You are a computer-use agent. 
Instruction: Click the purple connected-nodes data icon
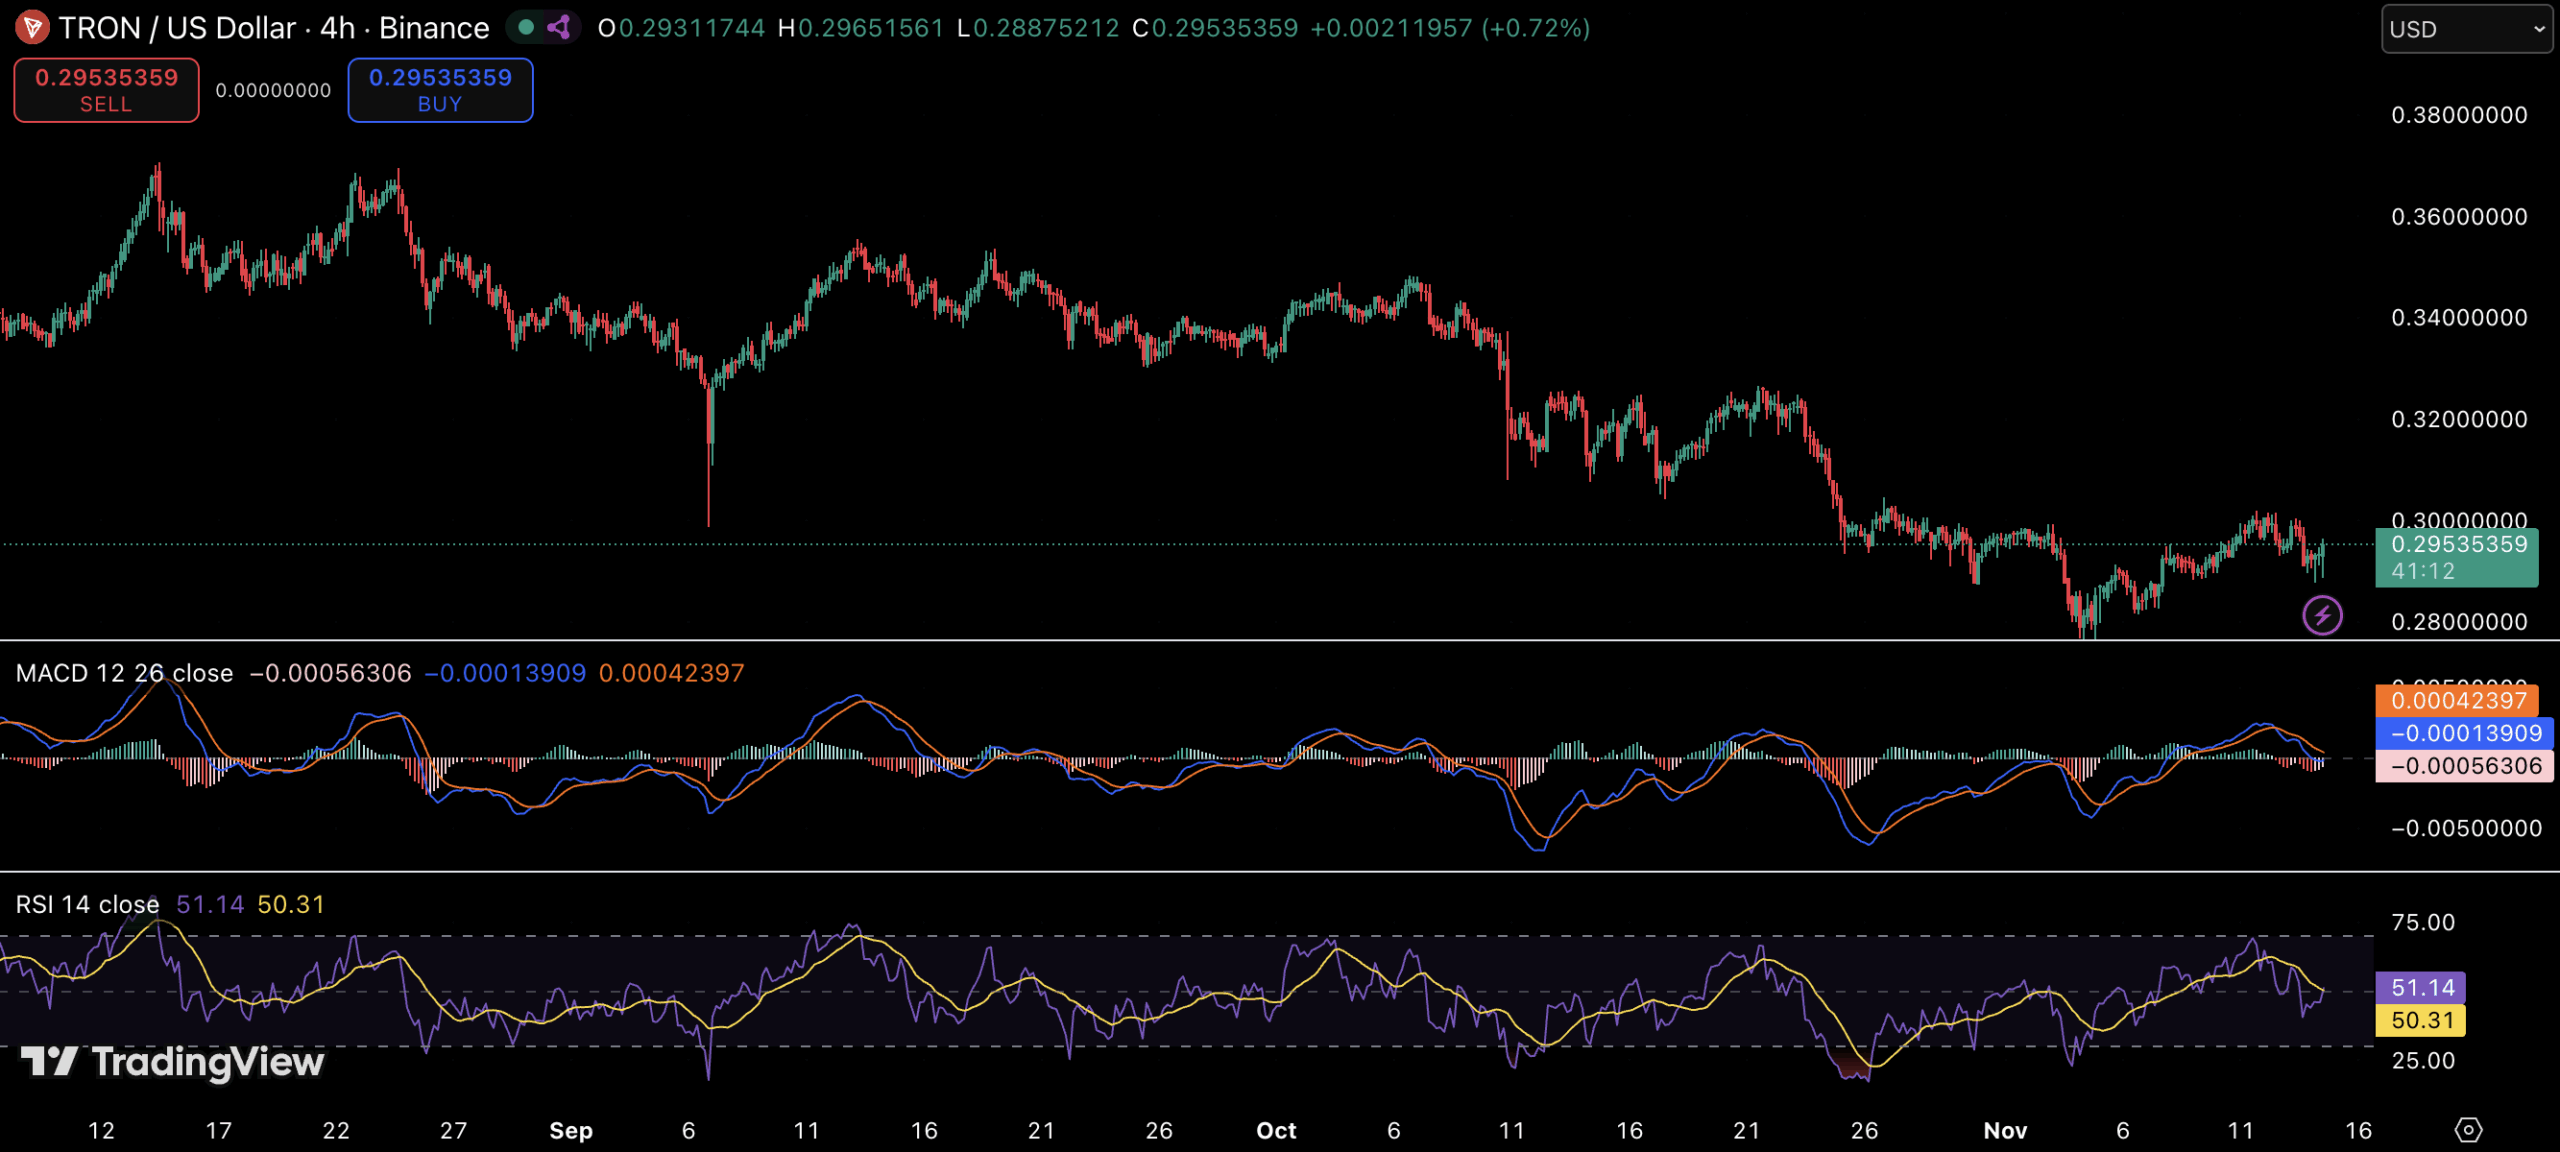[559, 27]
